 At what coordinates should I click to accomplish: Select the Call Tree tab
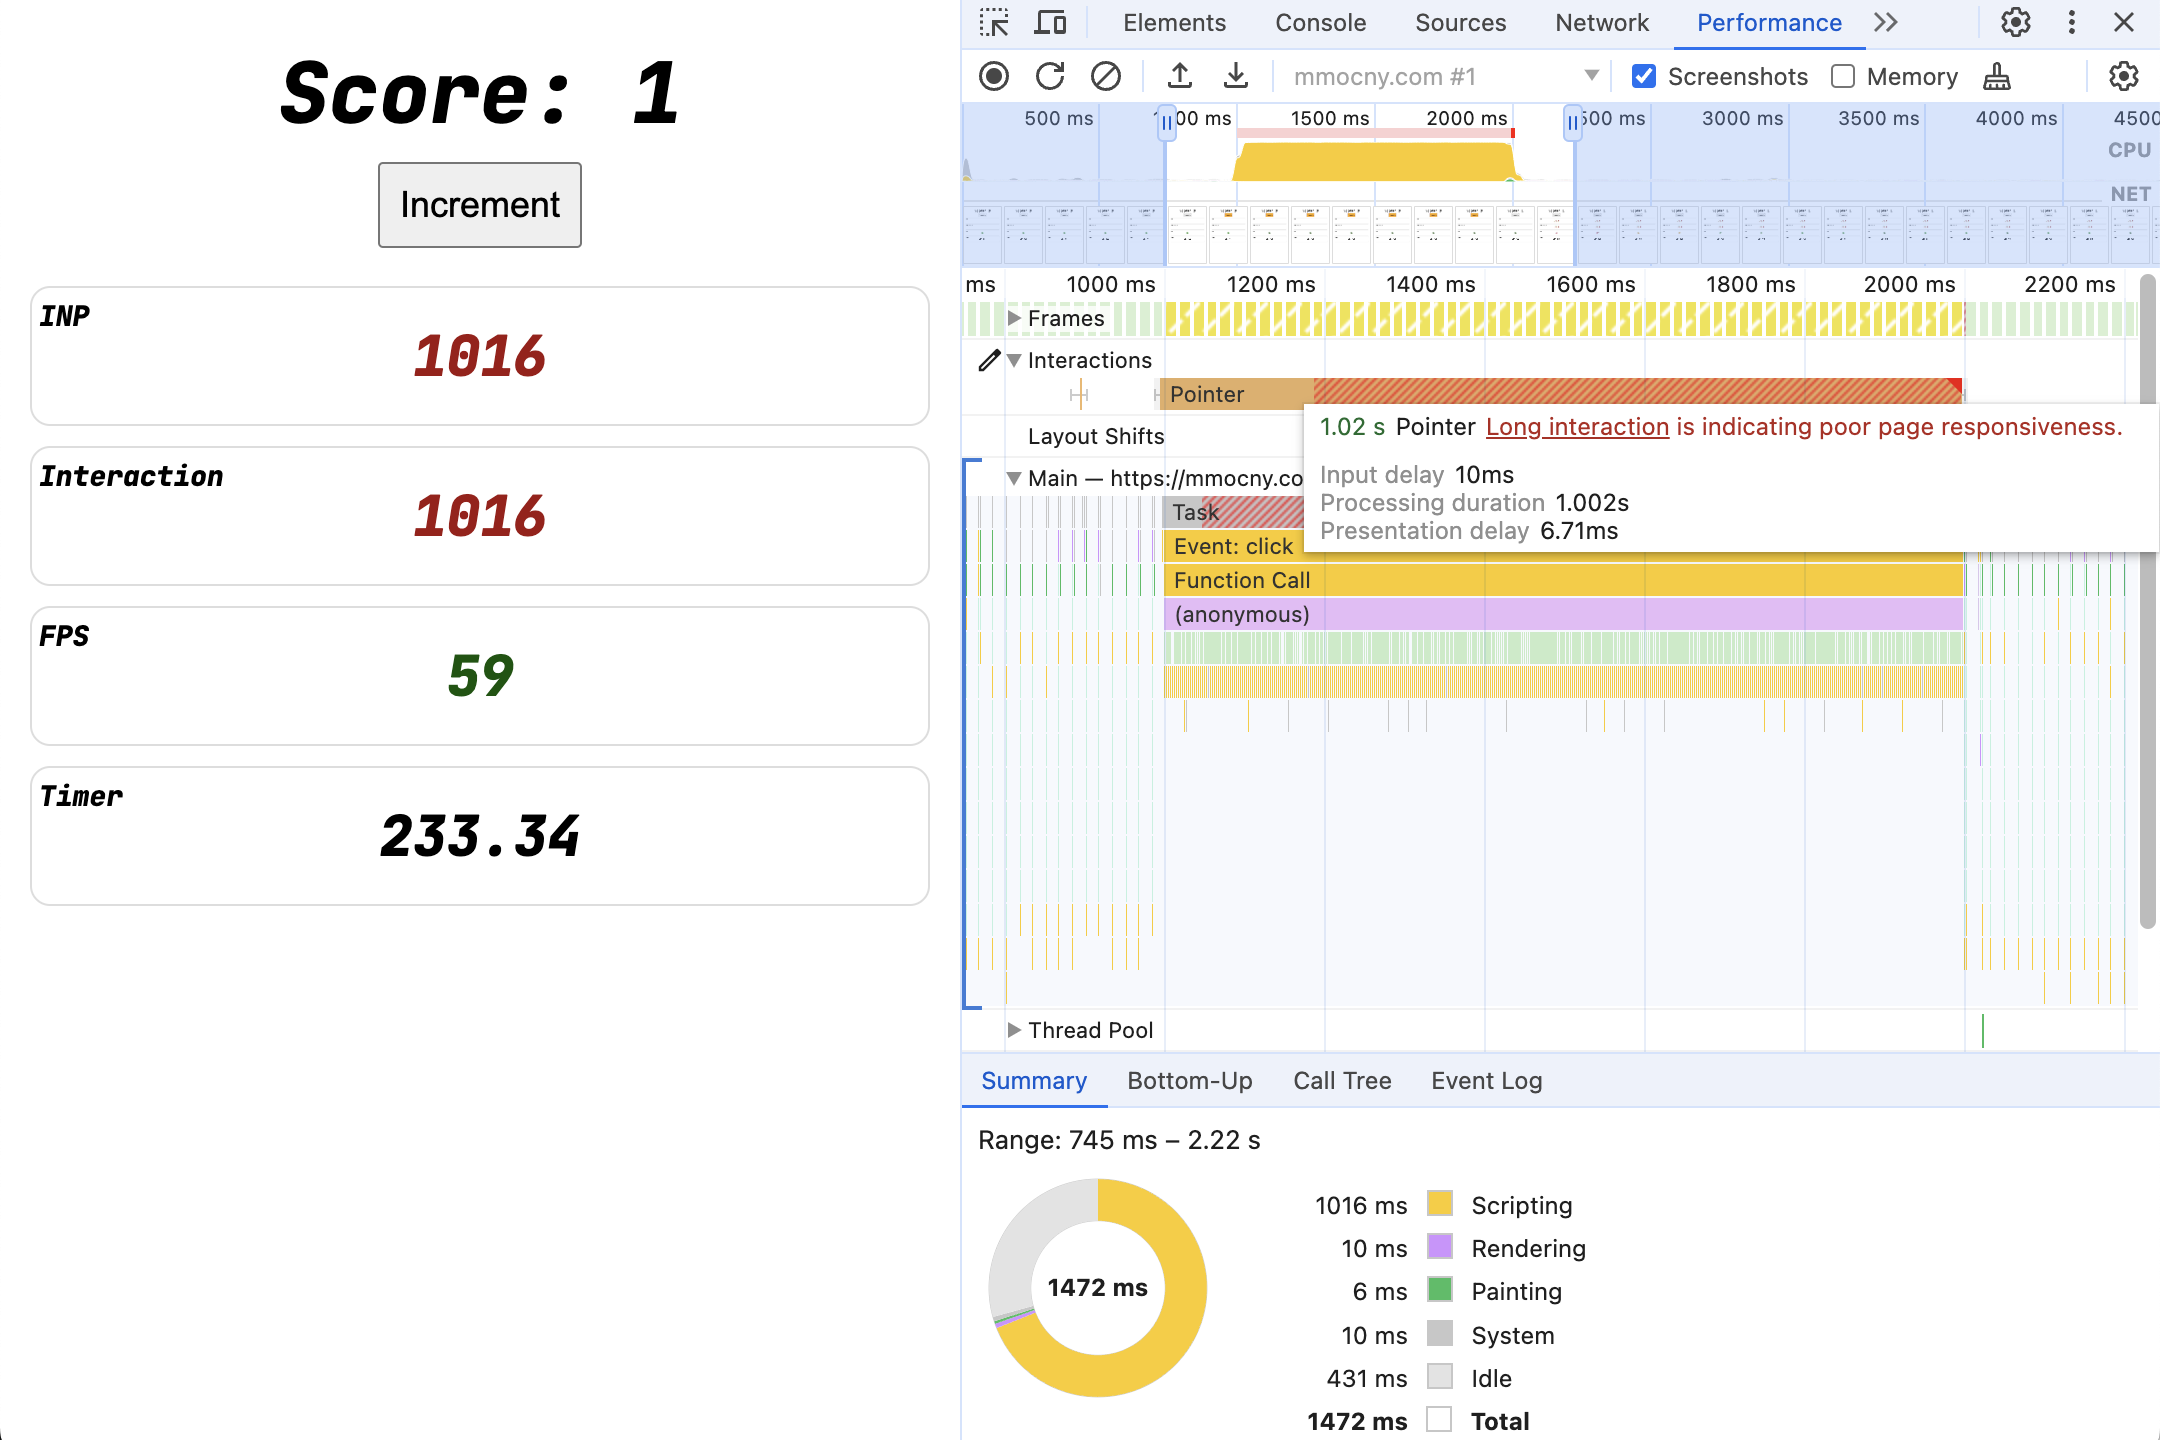point(1340,1080)
